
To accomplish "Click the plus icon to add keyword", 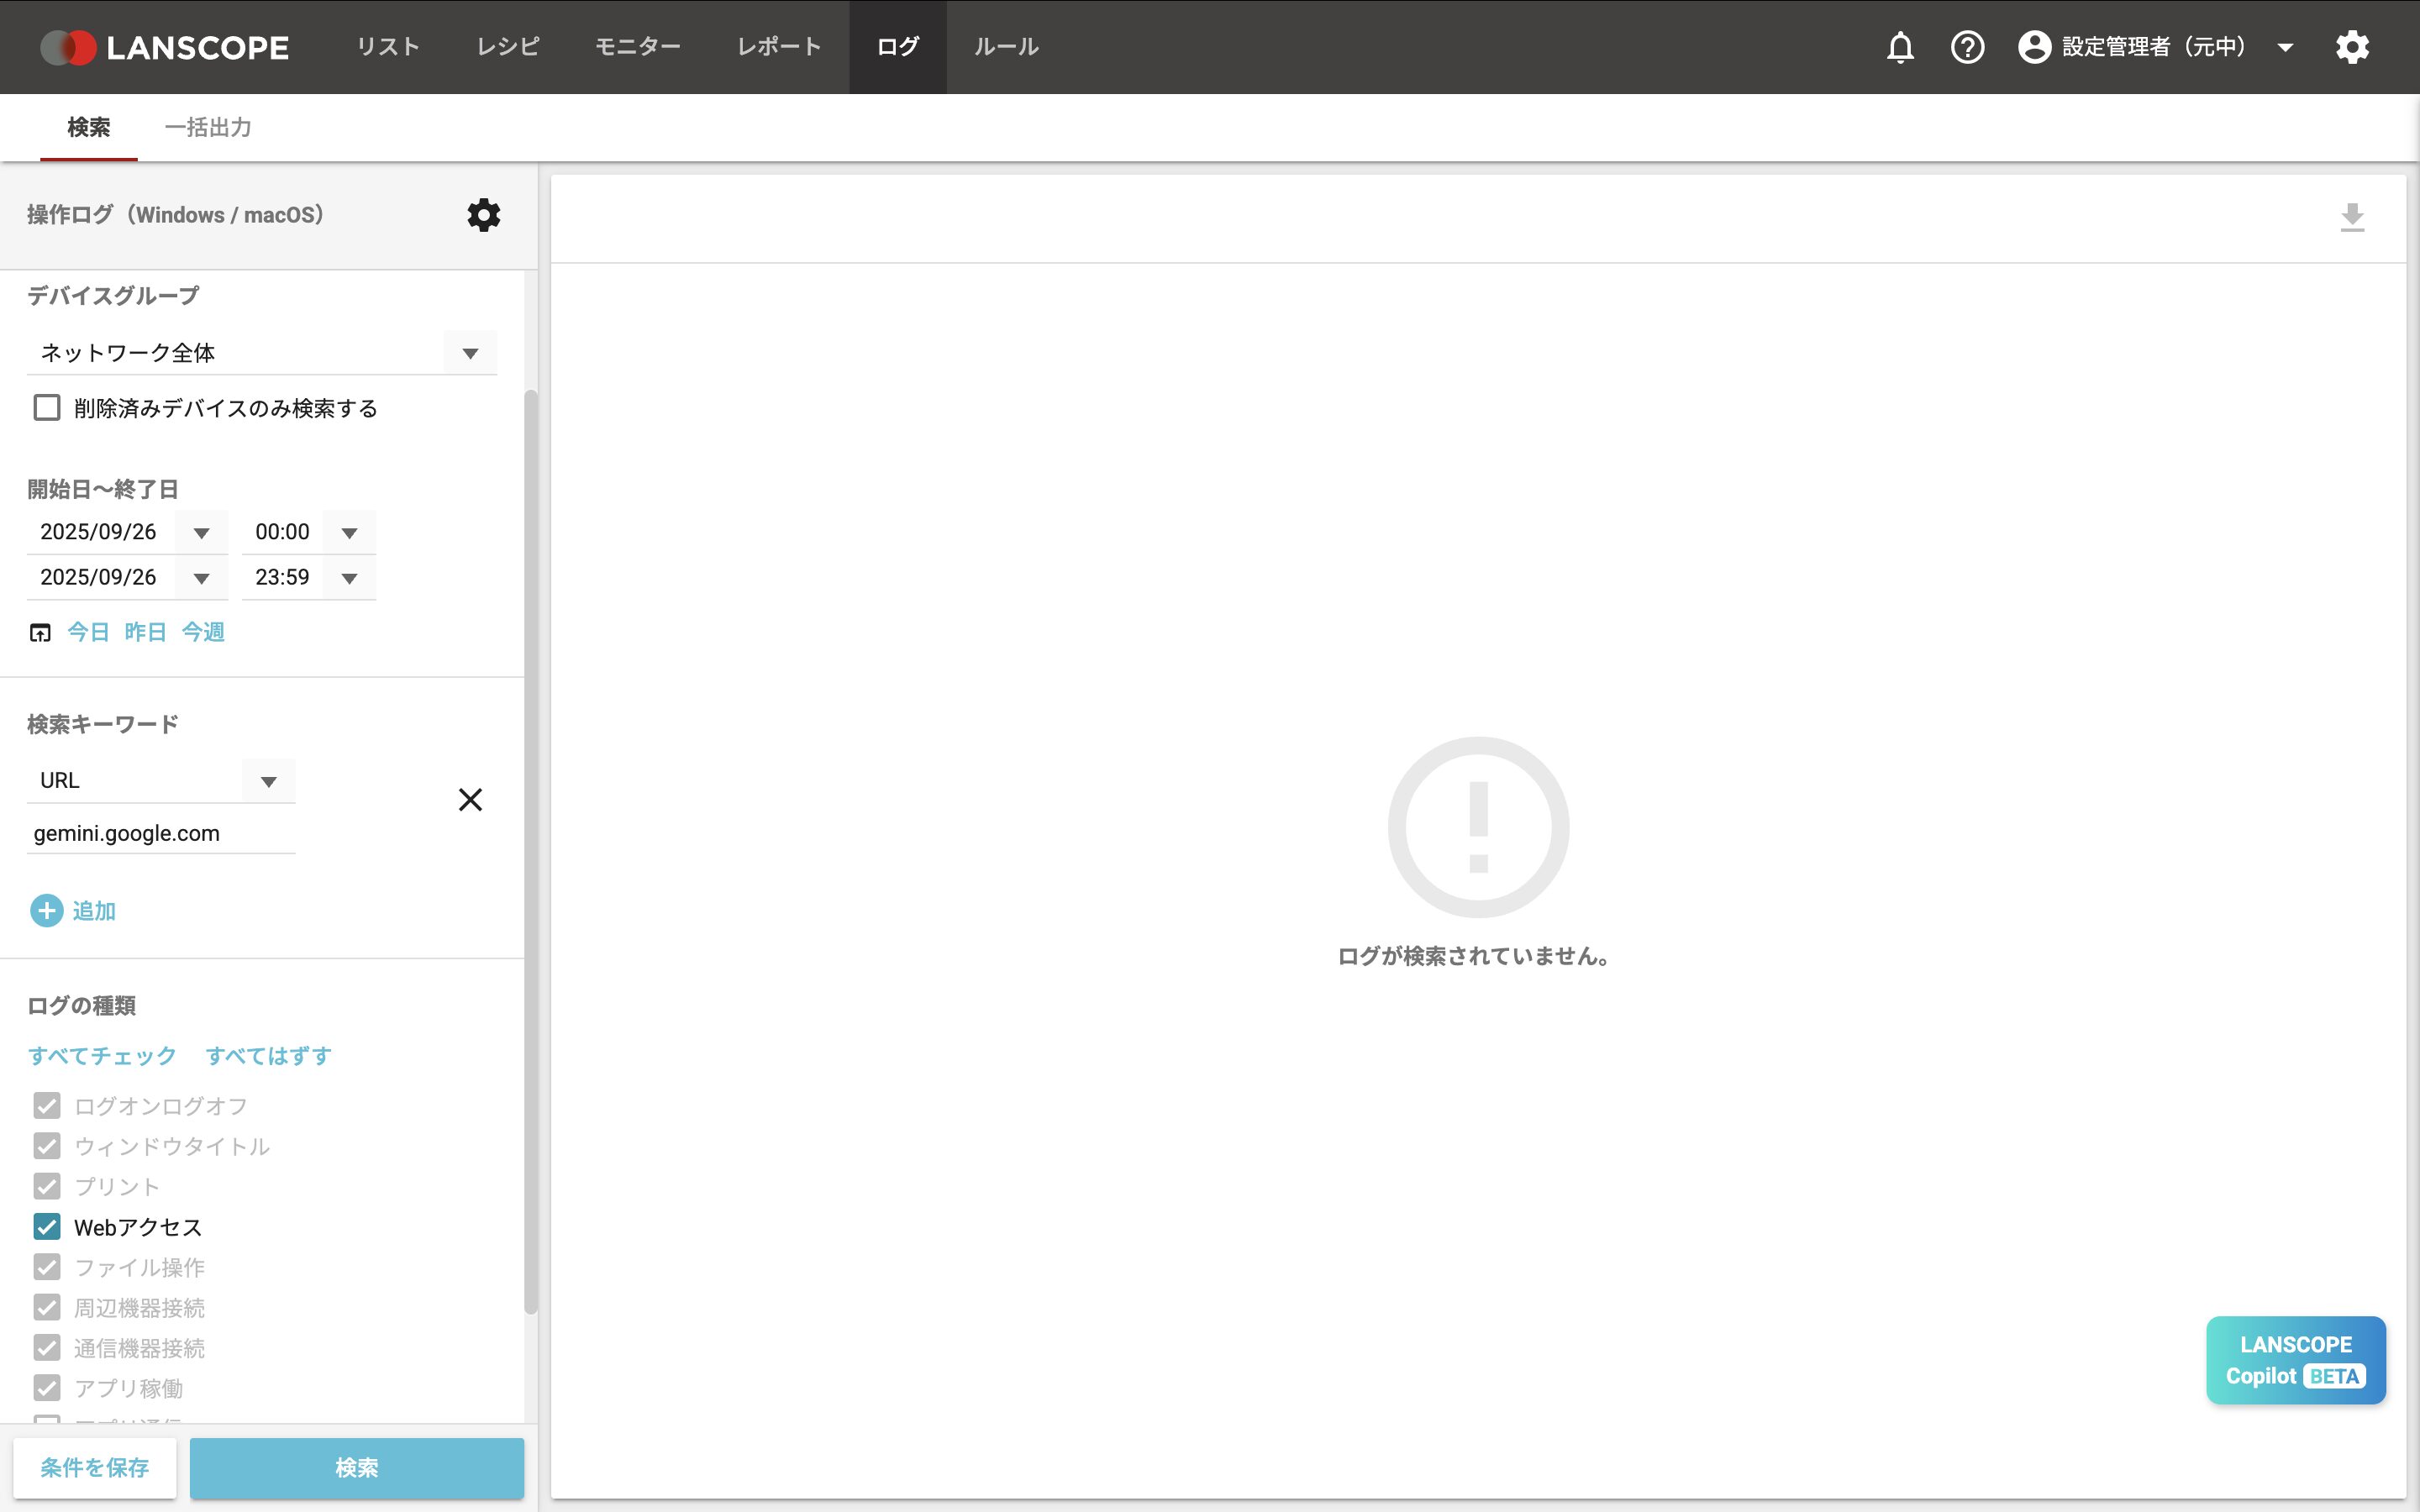I will (x=46, y=911).
